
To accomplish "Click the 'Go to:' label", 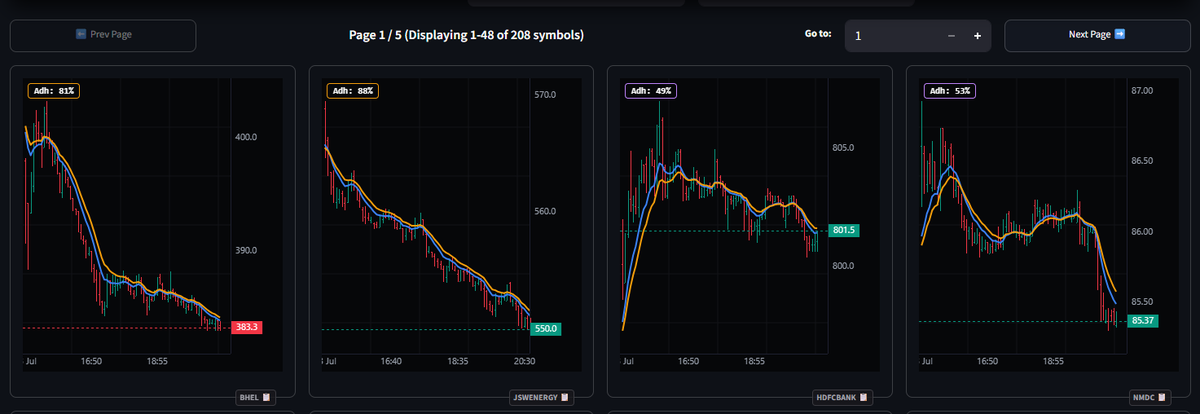I will [x=818, y=34].
